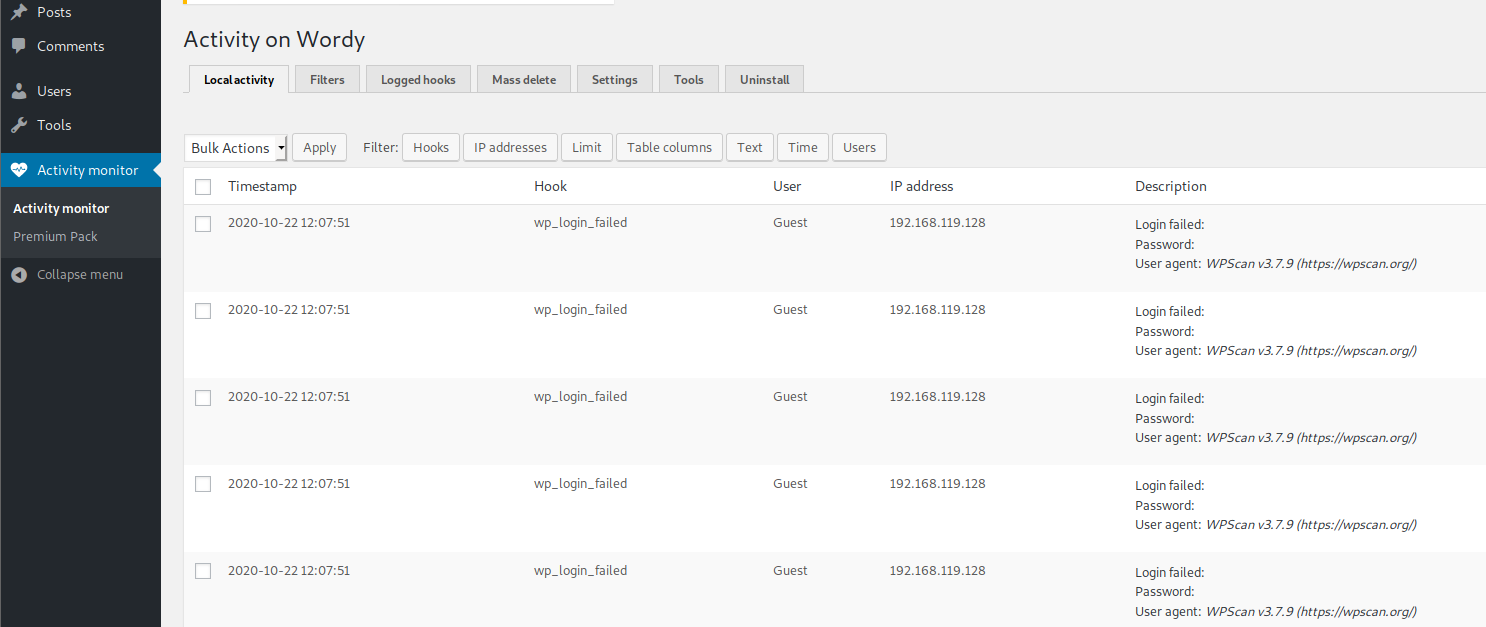Click the Users person icon
This screenshot has height=627, width=1486.
[x=19, y=91]
